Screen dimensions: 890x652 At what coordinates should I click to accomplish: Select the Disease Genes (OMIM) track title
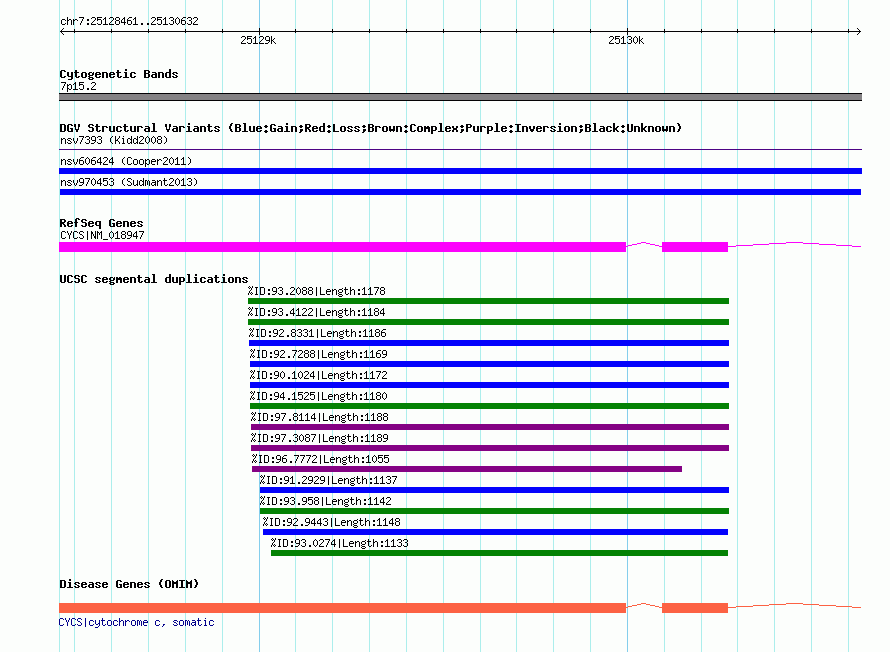[129, 584]
